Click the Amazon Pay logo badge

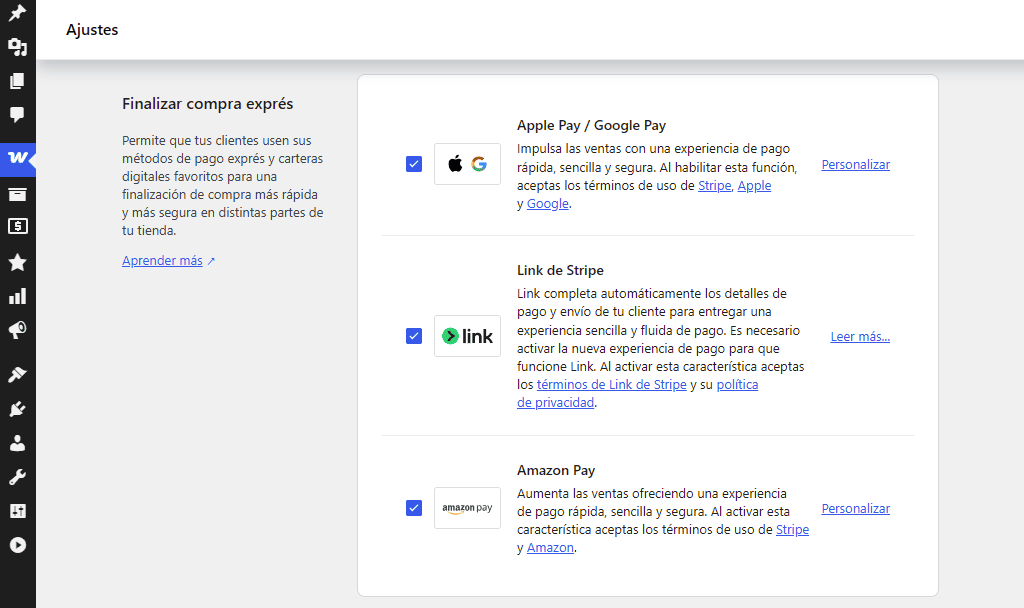click(468, 508)
